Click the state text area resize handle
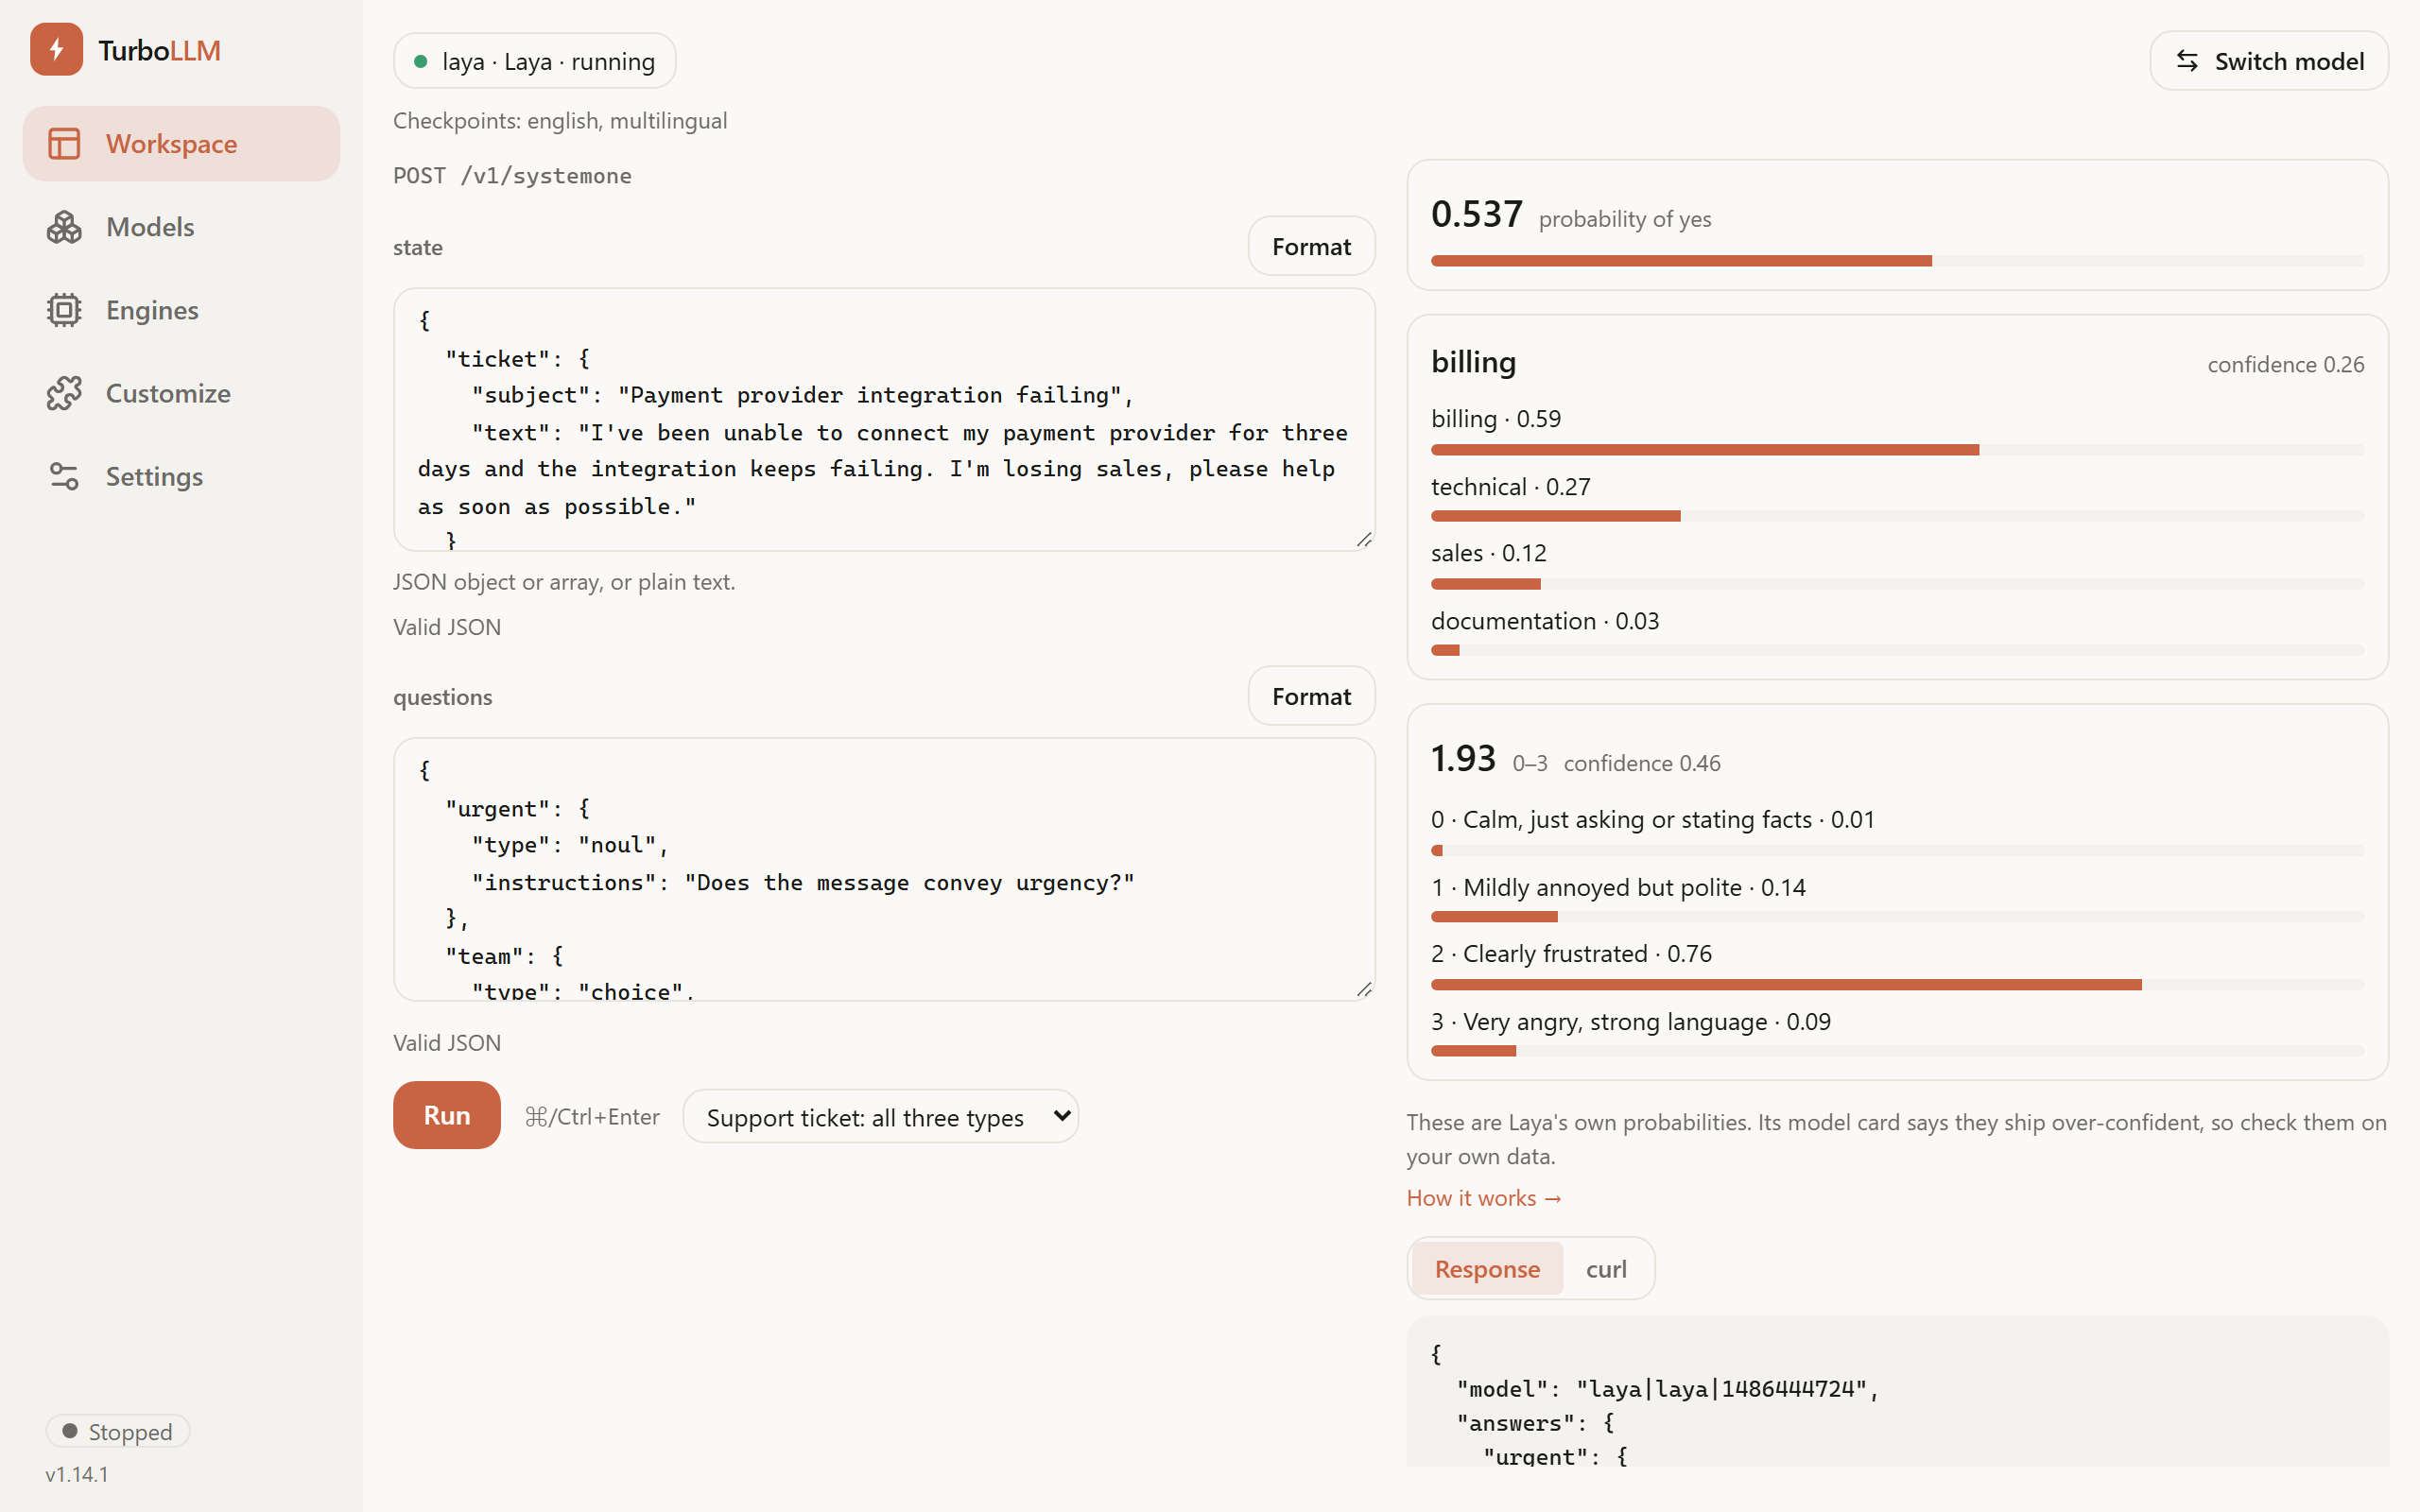The image size is (2420, 1512). pyautogui.click(x=1364, y=540)
